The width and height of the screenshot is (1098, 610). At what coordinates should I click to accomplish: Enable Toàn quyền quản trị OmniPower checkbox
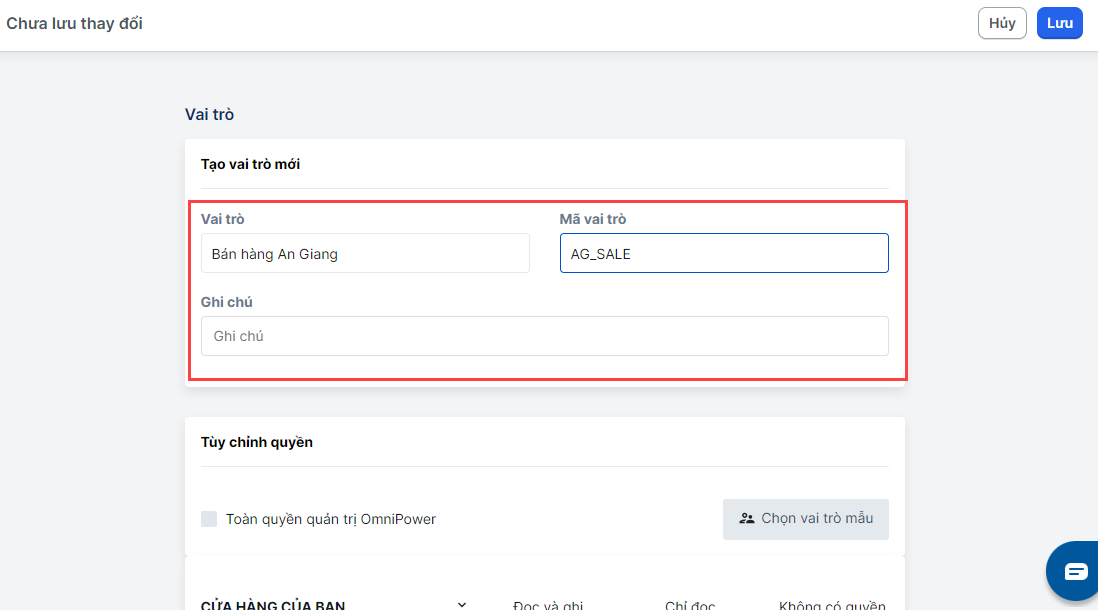click(209, 519)
